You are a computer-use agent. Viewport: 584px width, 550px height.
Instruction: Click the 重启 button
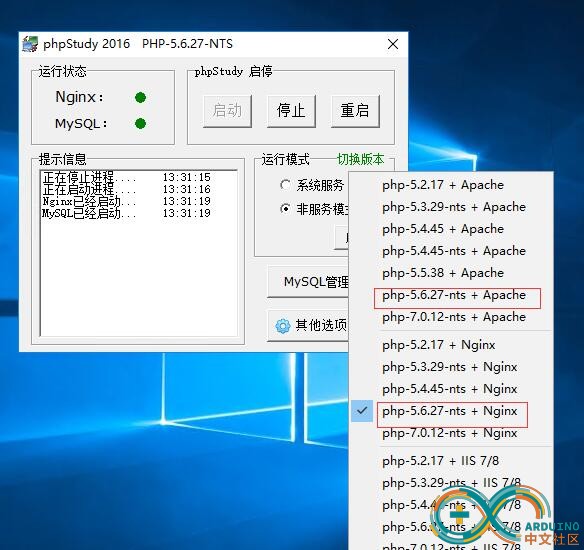click(355, 111)
